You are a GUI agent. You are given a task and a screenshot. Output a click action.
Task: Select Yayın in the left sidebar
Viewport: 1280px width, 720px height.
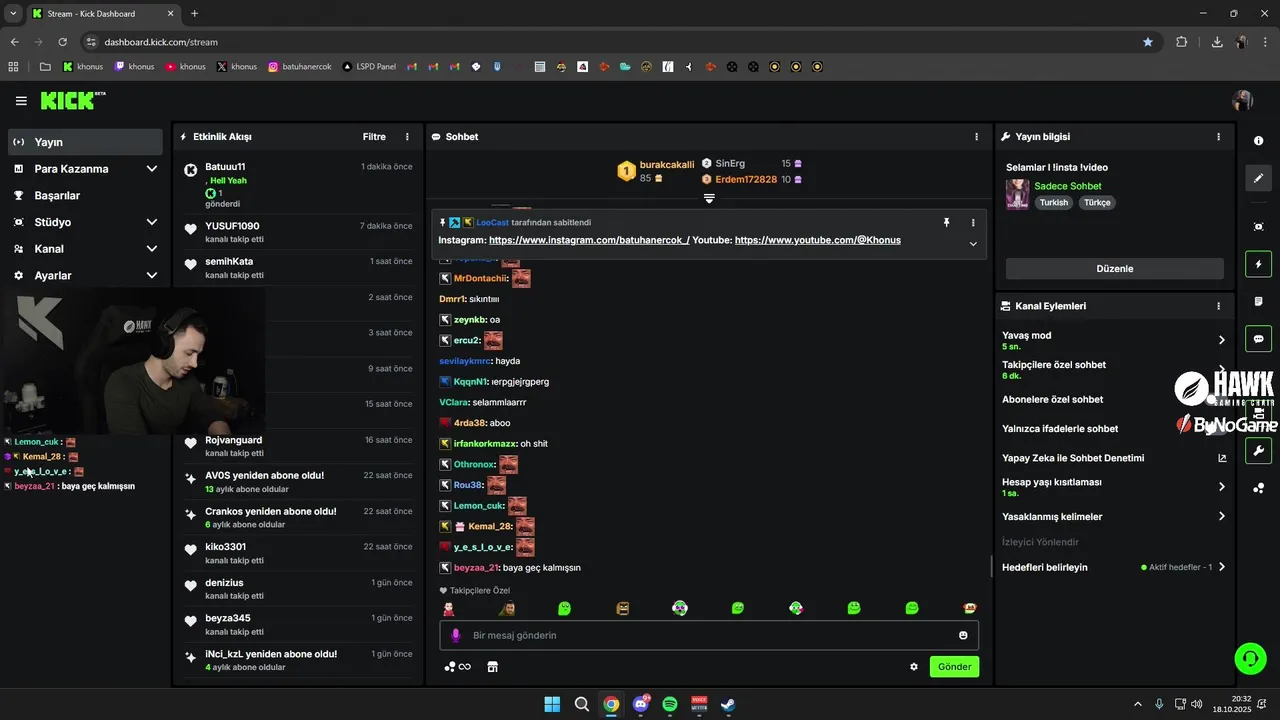[x=85, y=142]
